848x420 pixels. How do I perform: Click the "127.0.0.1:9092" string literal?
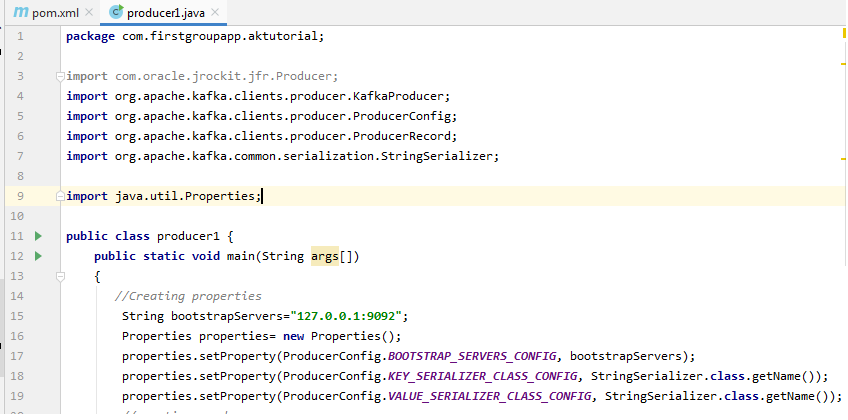346,316
